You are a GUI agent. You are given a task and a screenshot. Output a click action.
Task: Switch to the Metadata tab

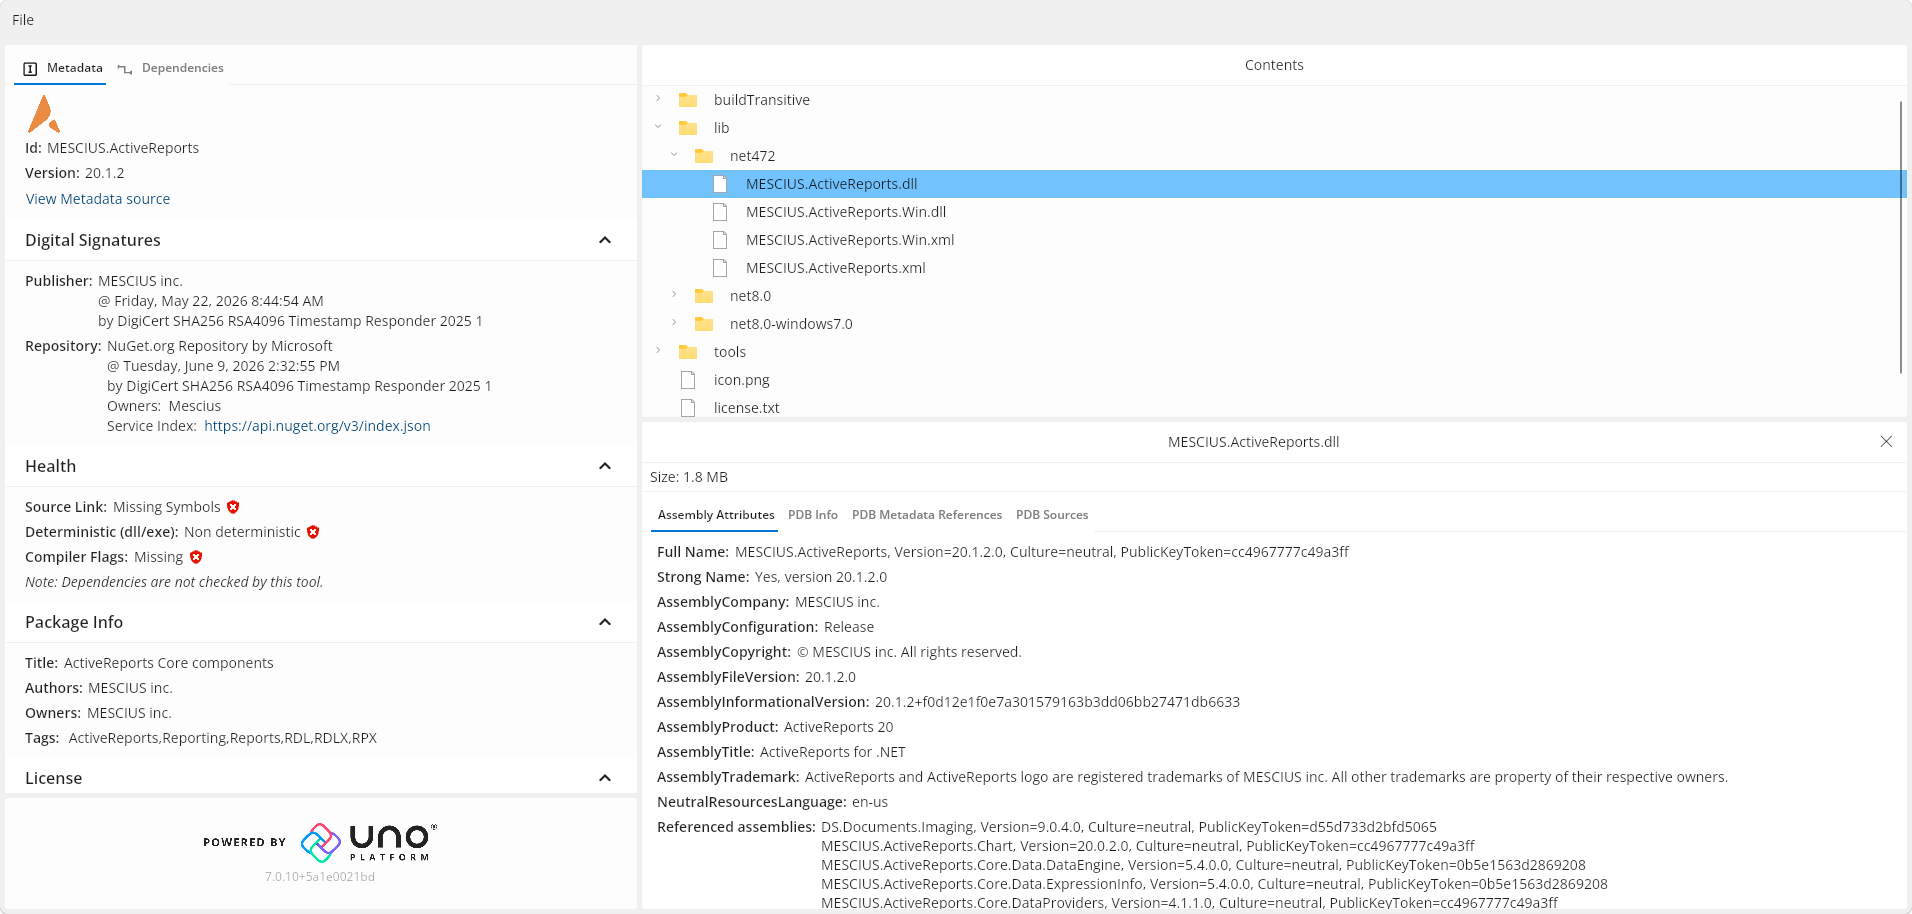click(62, 68)
